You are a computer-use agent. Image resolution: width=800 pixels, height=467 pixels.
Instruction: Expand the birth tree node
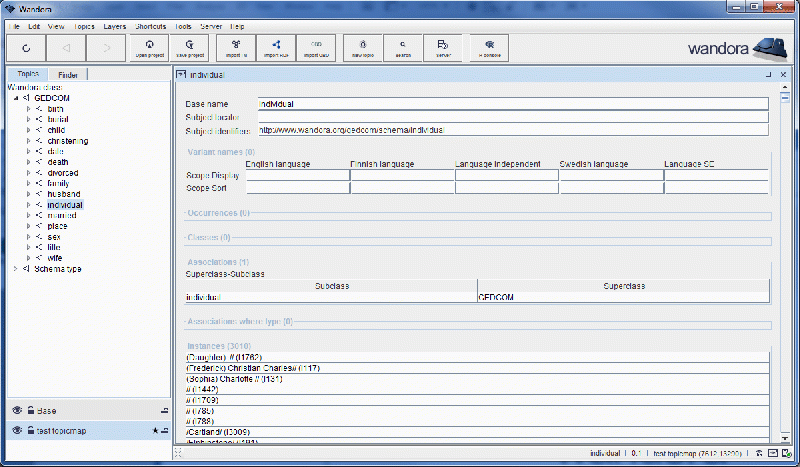(x=29, y=108)
